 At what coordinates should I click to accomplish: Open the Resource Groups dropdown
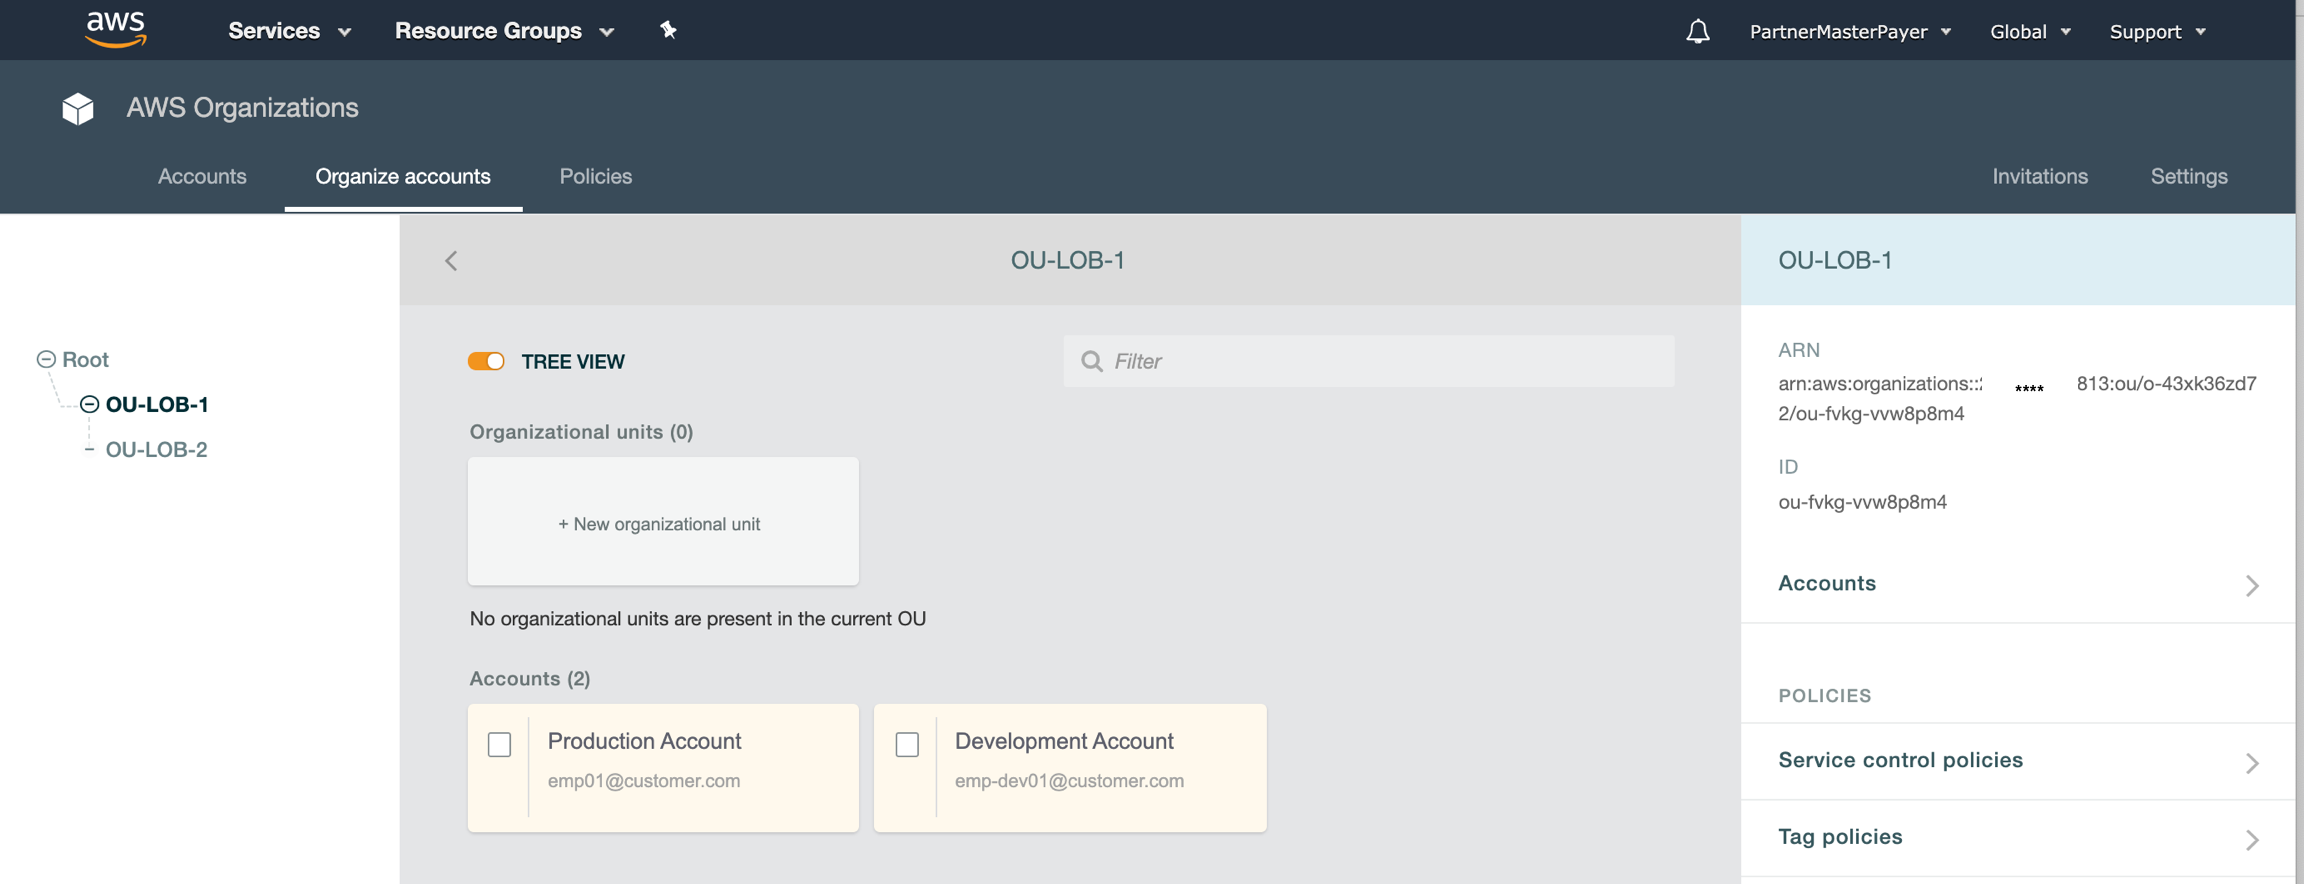504,31
